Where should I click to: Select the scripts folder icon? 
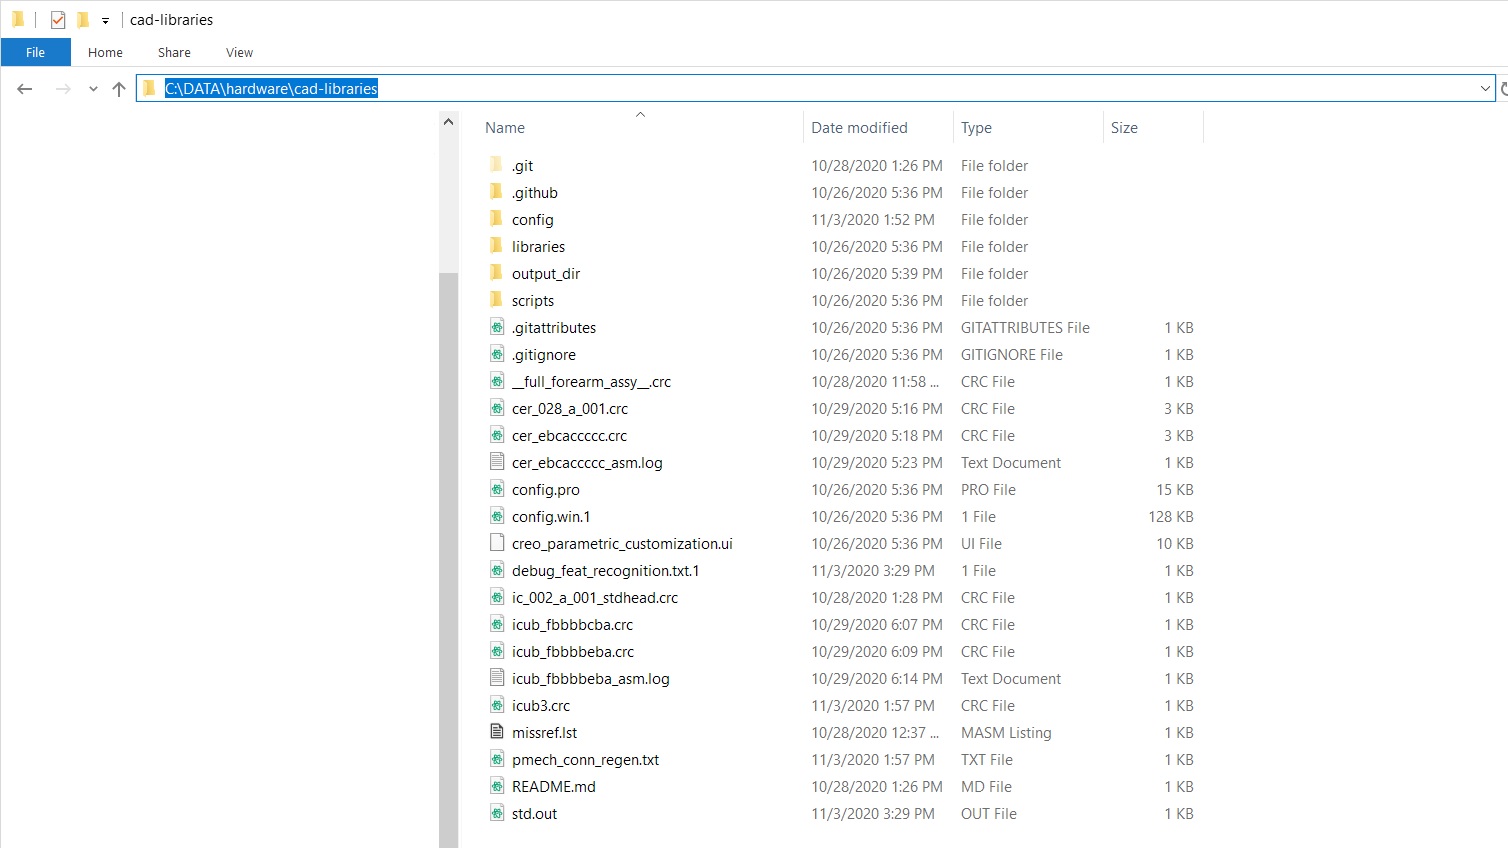(x=497, y=300)
